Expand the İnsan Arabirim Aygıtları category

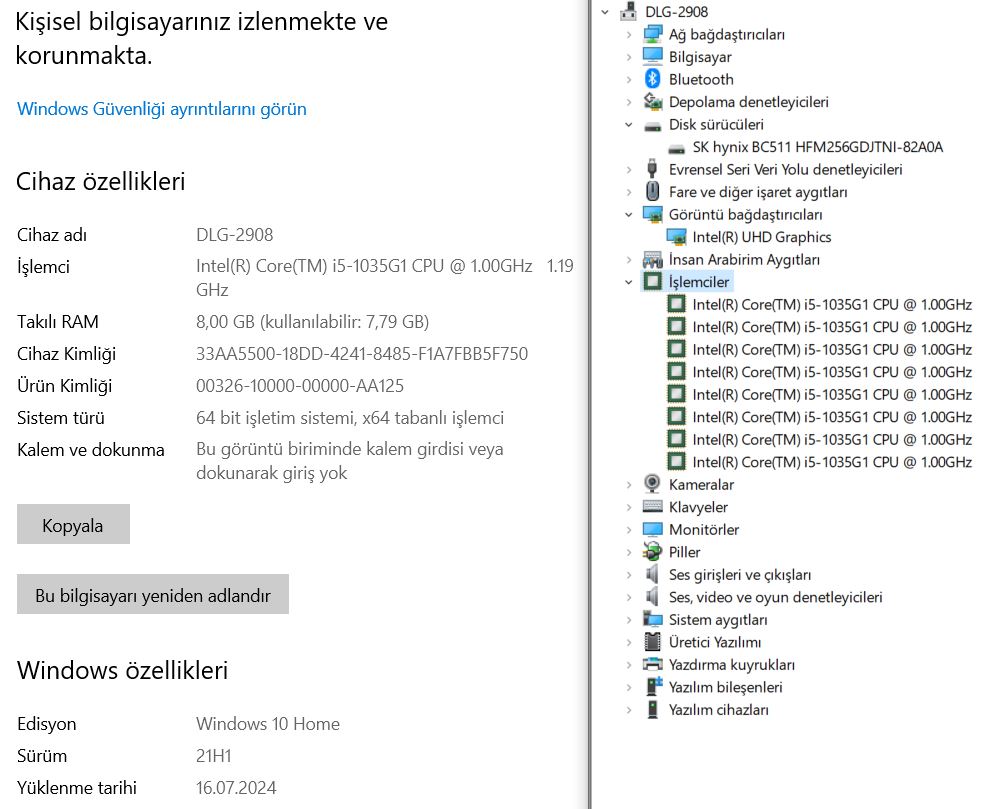pos(629,259)
